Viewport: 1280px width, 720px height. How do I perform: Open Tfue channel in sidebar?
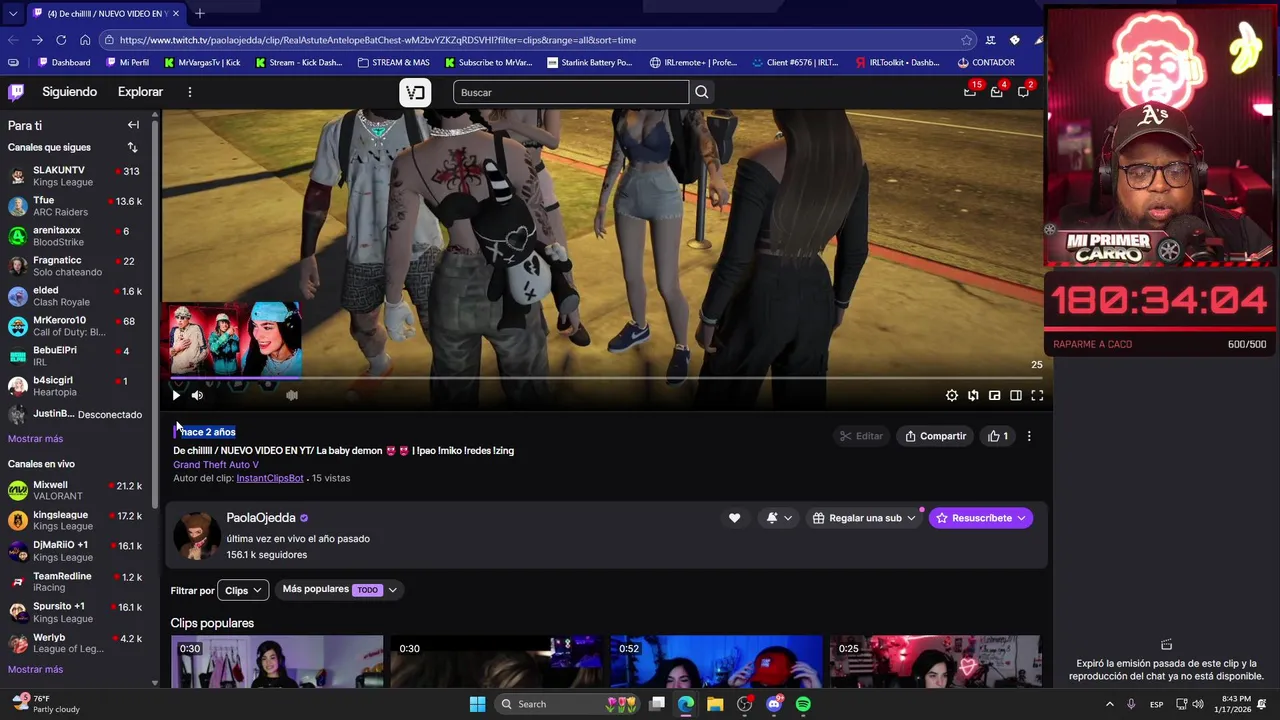pyautogui.click(x=76, y=206)
